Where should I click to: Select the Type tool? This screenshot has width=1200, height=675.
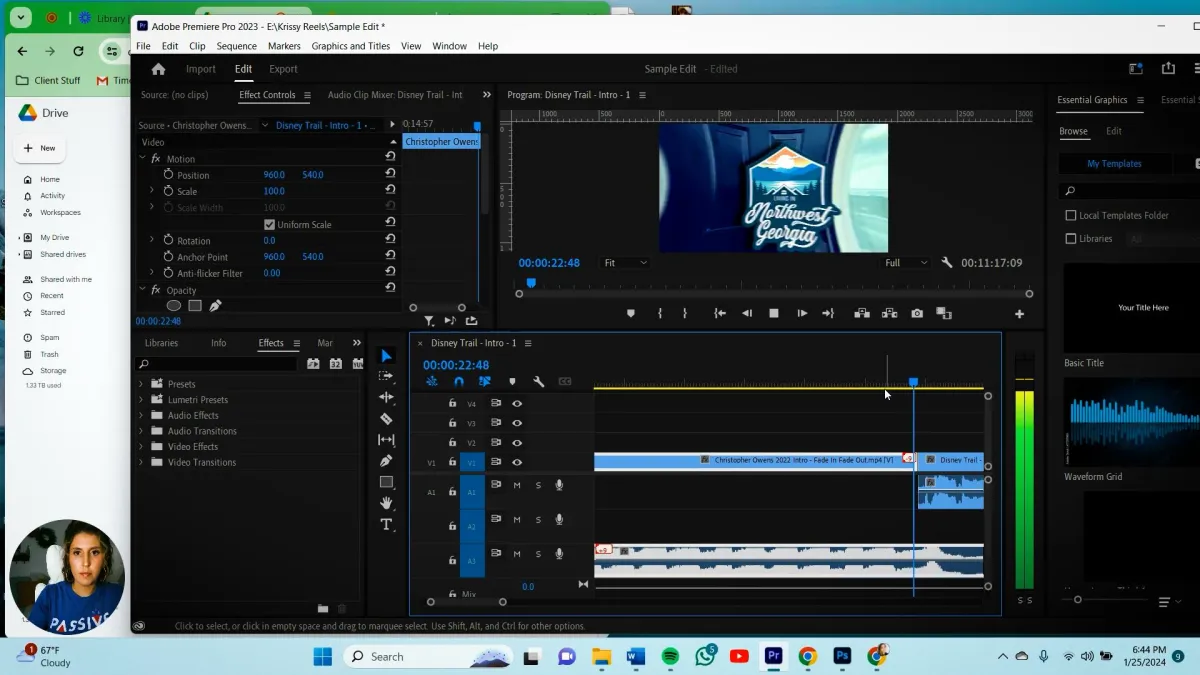(x=386, y=524)
